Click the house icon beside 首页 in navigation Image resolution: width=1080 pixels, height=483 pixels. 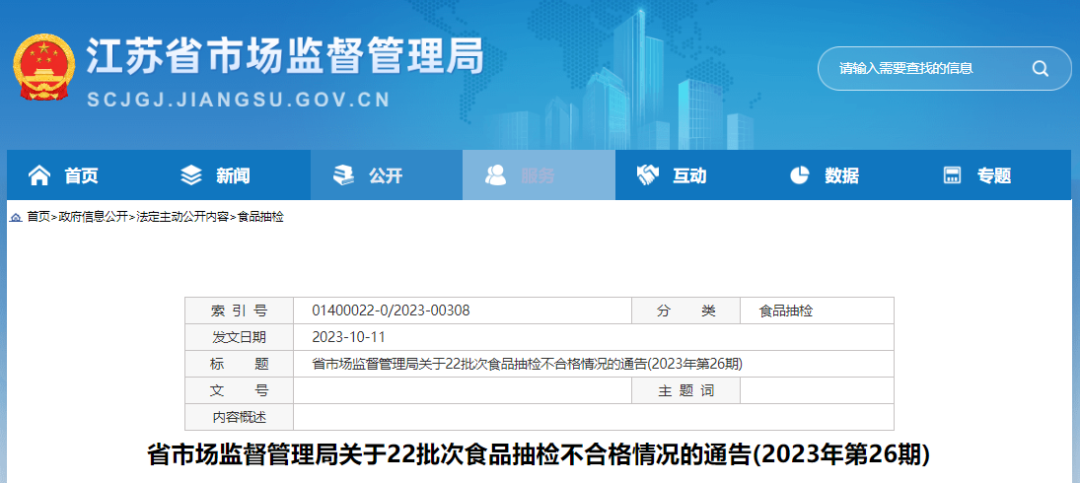tap(39, 176)
